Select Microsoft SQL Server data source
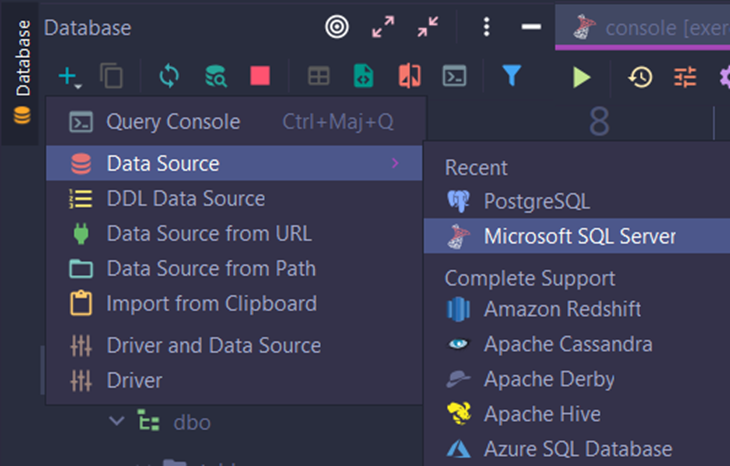 [x=579, y=236]
